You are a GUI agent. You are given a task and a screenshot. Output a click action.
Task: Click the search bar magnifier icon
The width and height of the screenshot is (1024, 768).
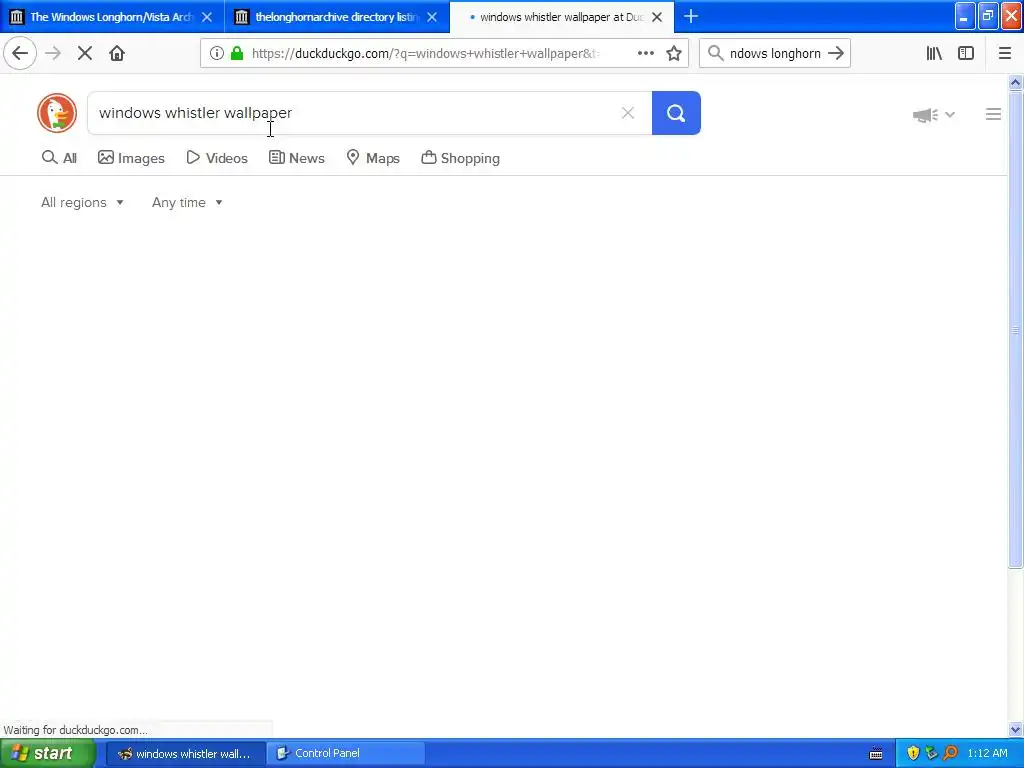(716, 54)
